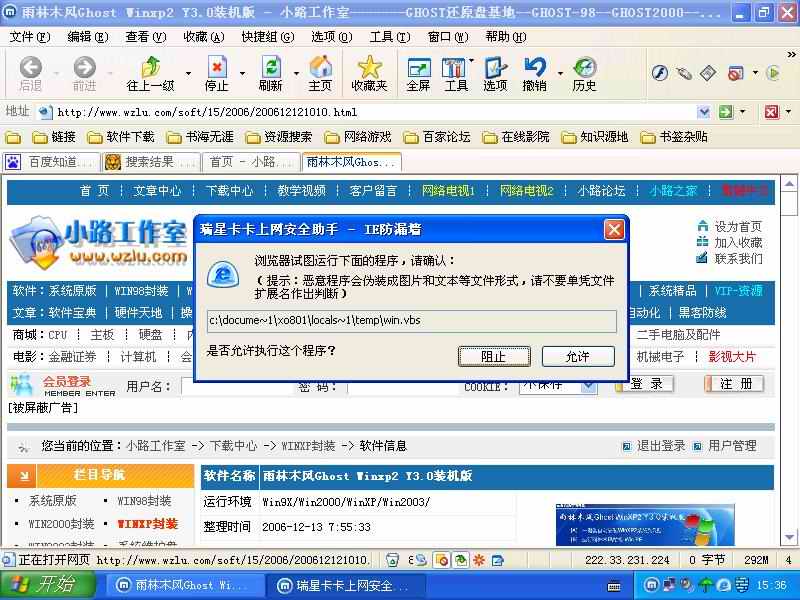Expand the address bar URL dropdown
Image resolution: width=800 pixels, height=600 pixels.
click(x=704, y=112)
